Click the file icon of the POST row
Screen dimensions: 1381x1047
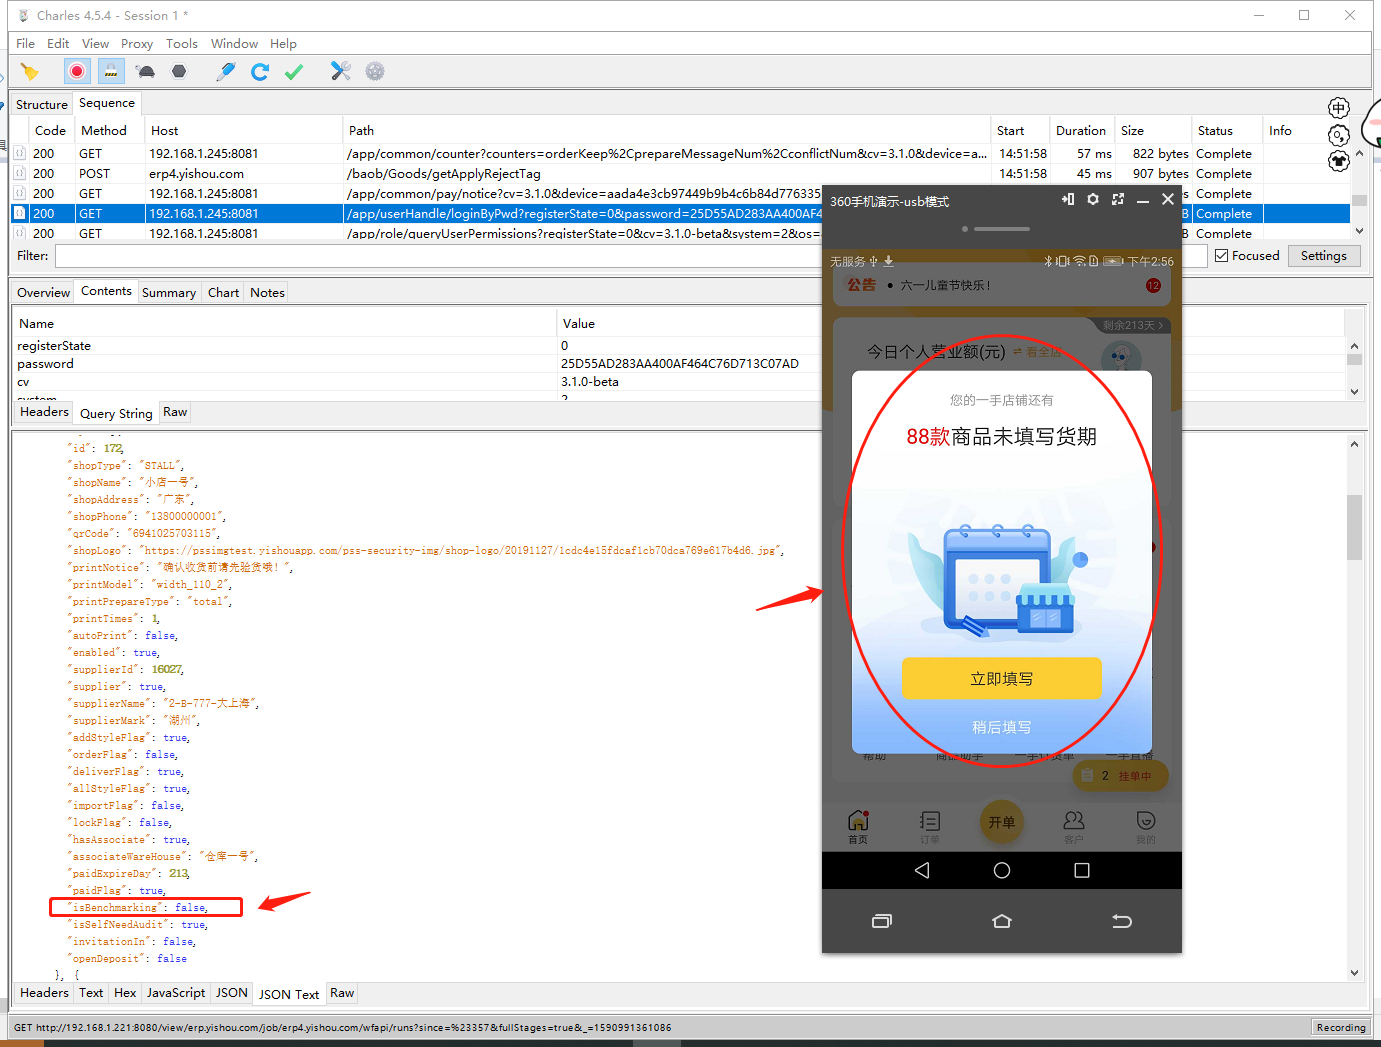point(20,174)
